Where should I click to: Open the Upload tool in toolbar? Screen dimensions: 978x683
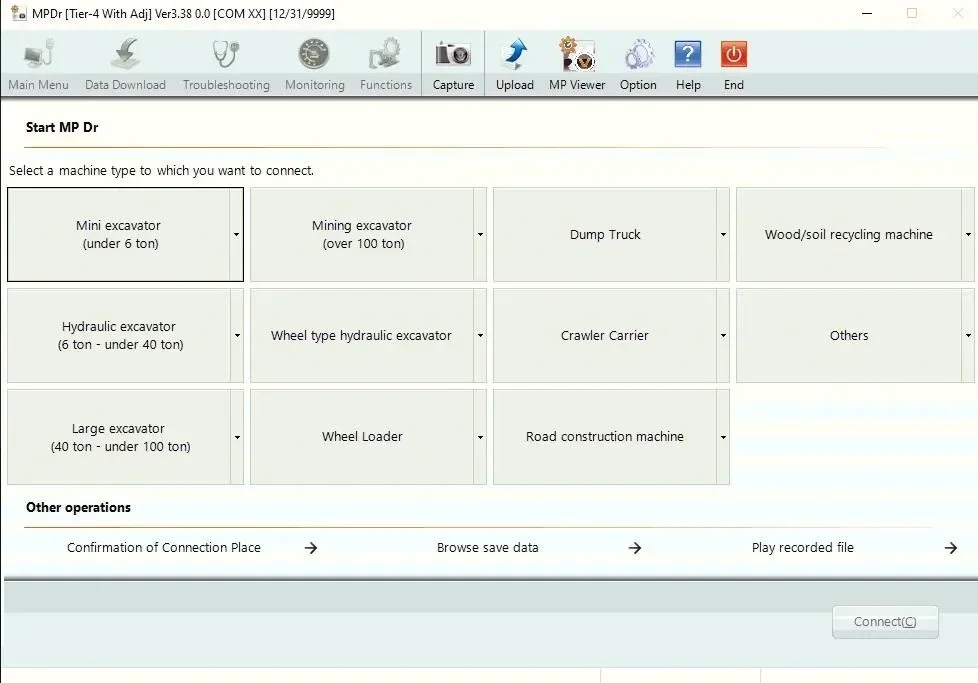[x=514, y=55]
